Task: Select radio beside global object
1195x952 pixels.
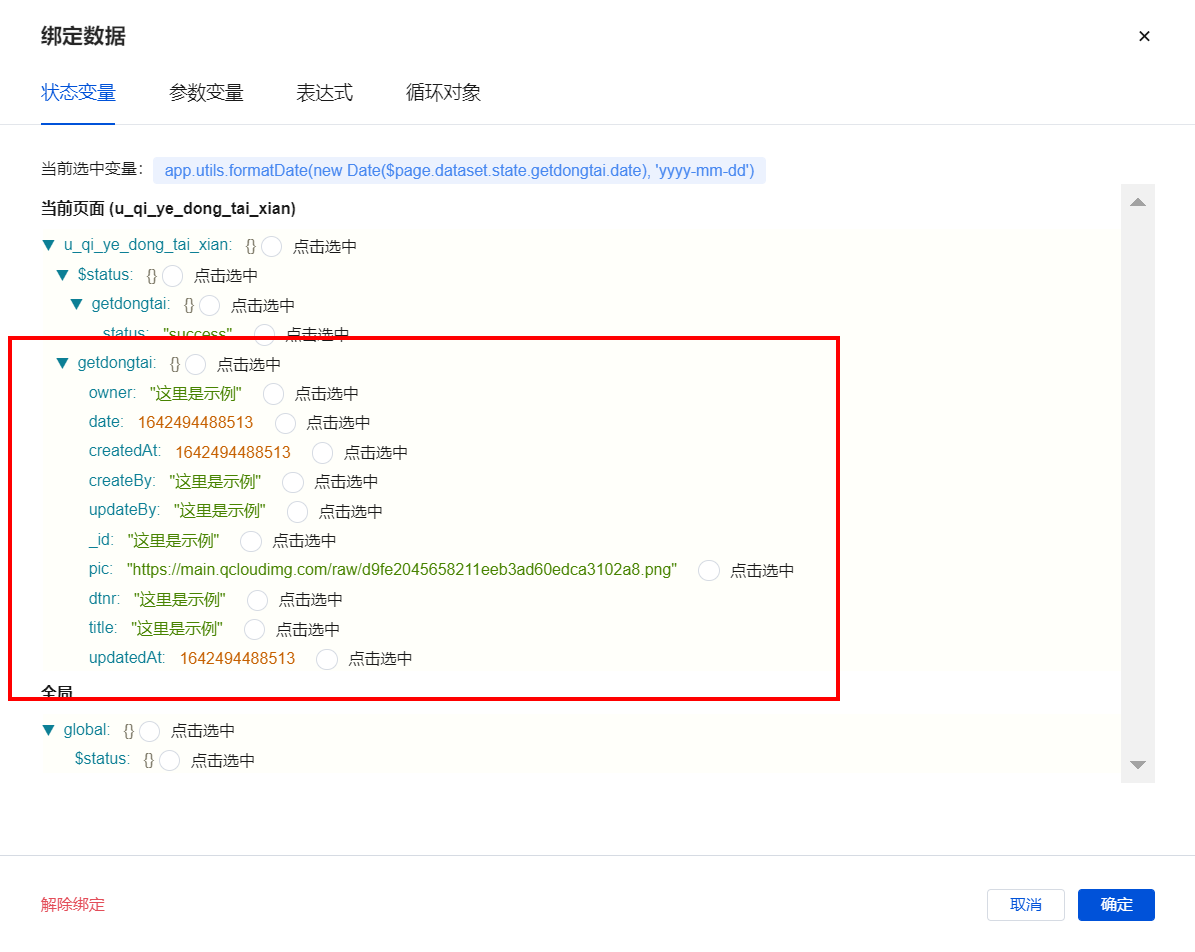Action: pyautogui.click(x=149, y=731)
